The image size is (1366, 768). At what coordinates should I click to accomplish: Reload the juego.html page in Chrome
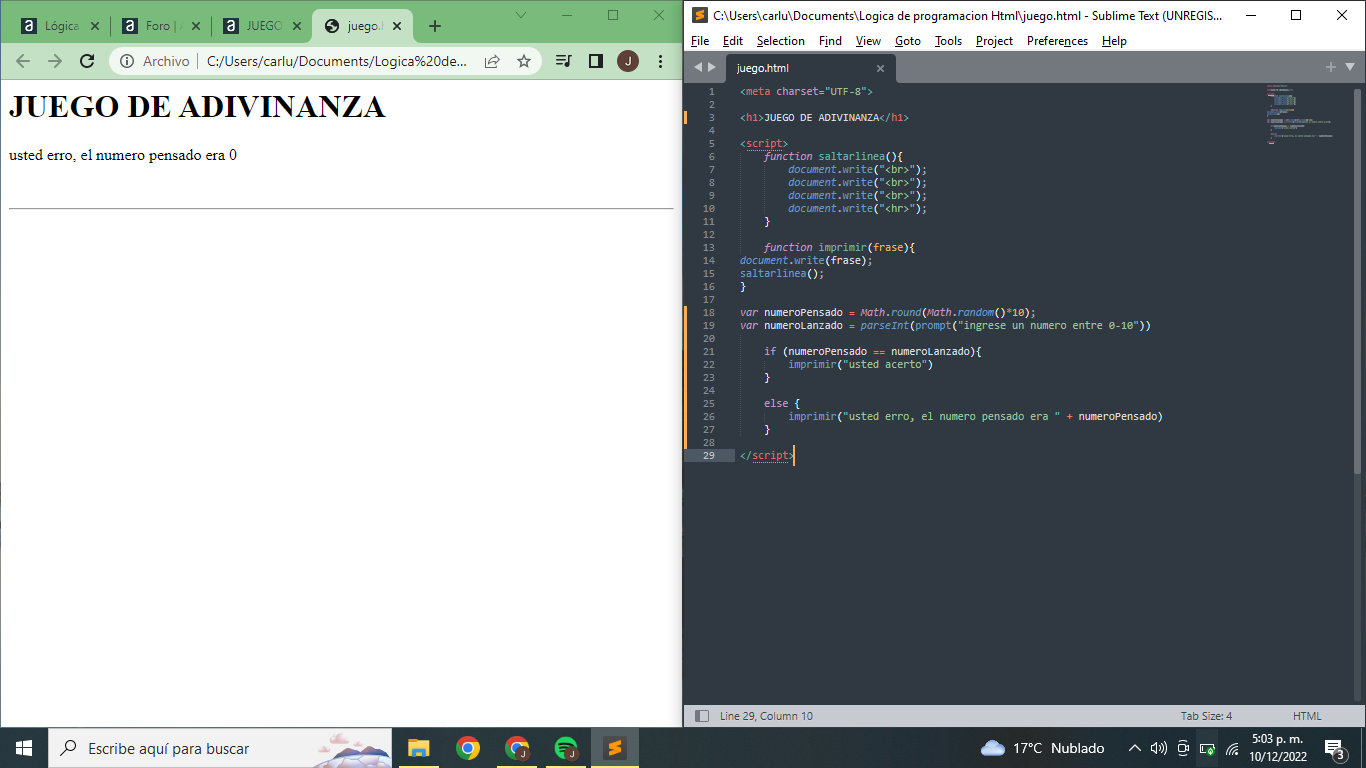click(x=87, y=61)
